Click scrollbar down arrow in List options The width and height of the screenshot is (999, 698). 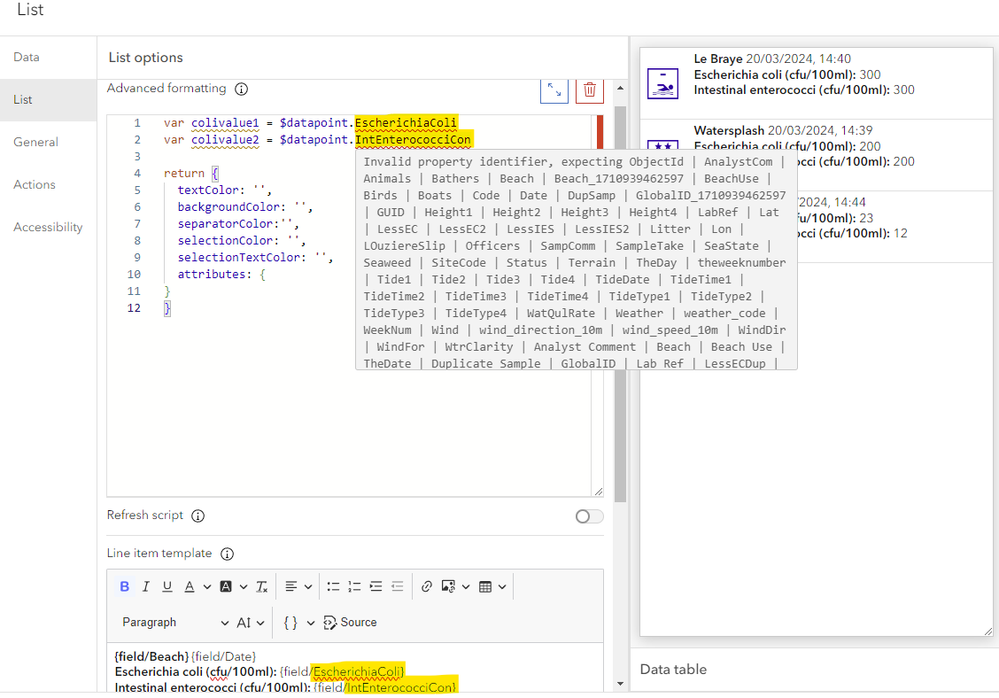621,684
